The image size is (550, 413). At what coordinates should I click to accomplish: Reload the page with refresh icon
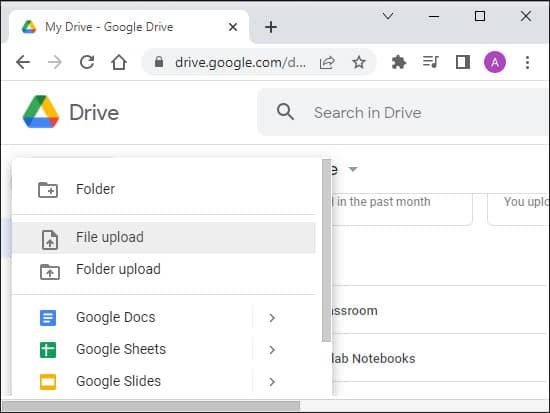pyautogui.click(x=87, y=62)
